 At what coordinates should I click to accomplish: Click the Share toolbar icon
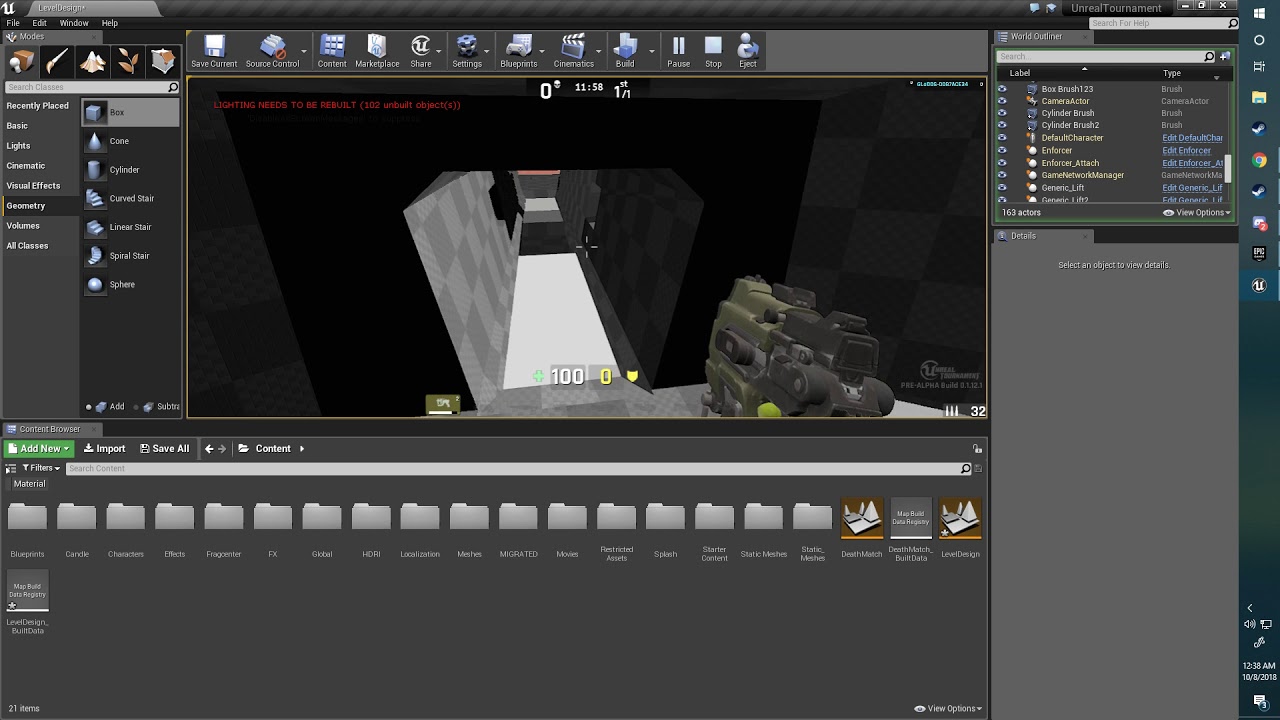[x=421, y=51]
